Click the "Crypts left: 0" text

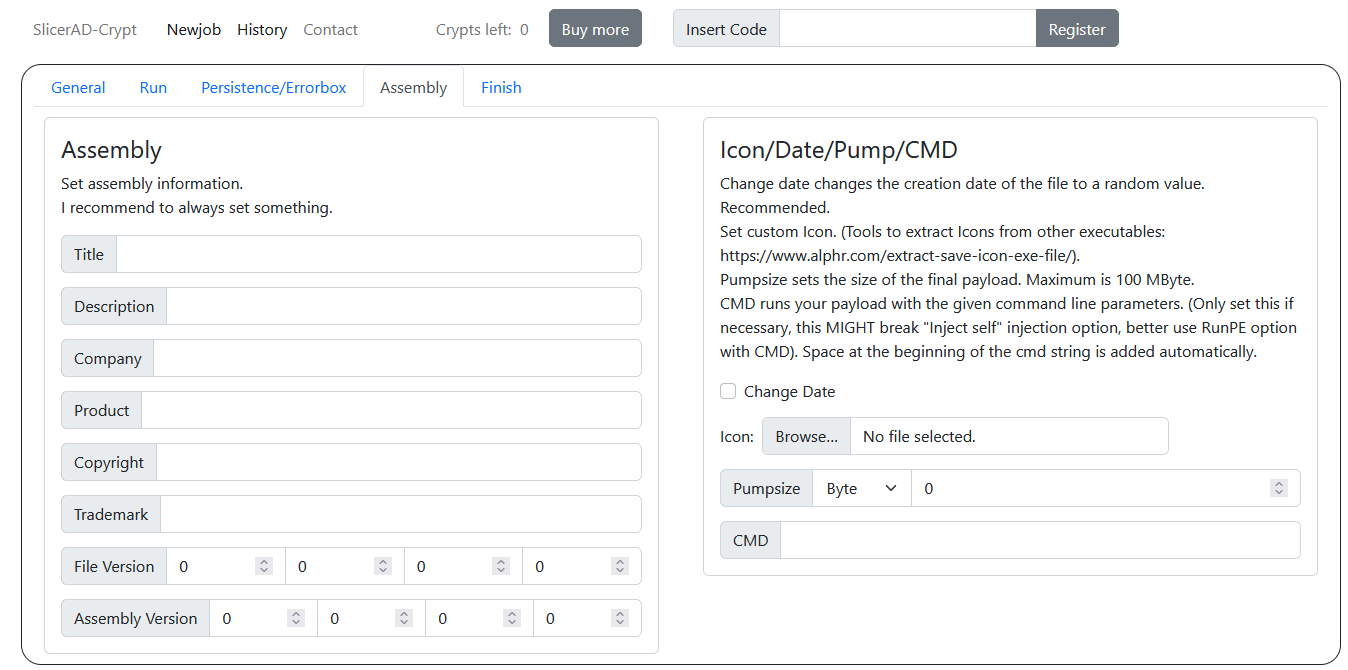(482, 29)
